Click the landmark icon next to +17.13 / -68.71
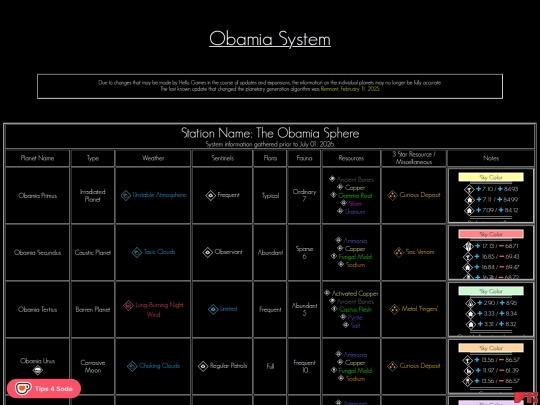 coord(468,247)
